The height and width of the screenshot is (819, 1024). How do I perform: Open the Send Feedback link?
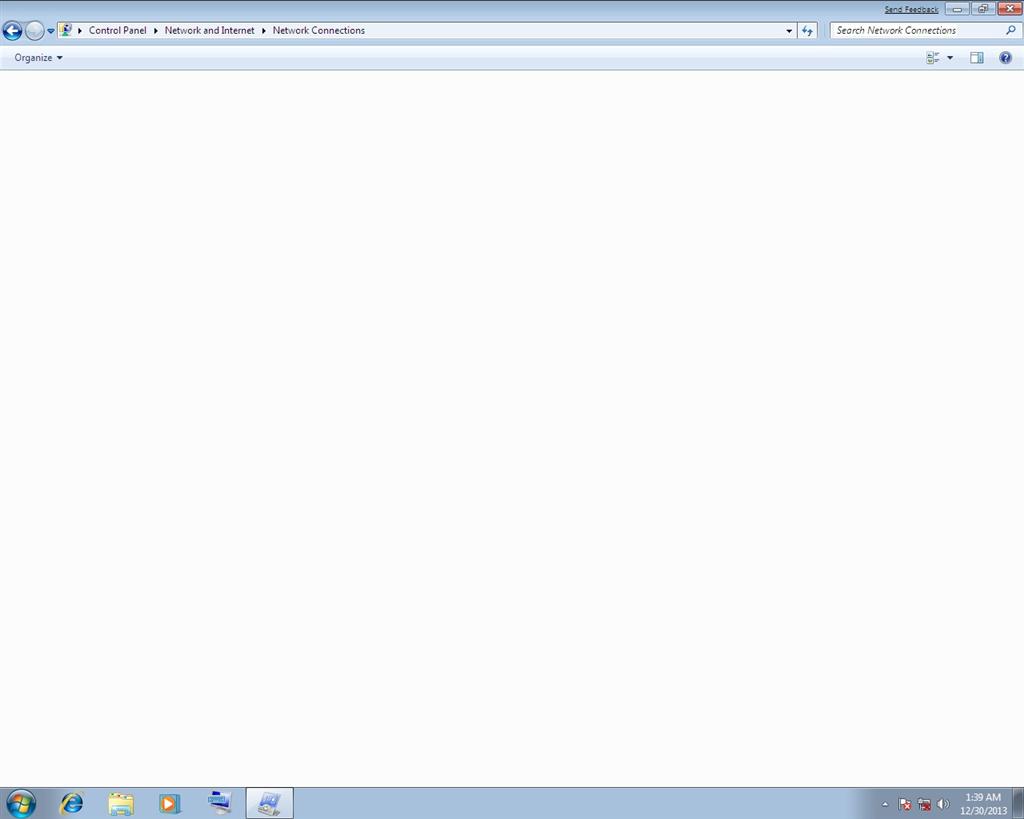(911, 9)
